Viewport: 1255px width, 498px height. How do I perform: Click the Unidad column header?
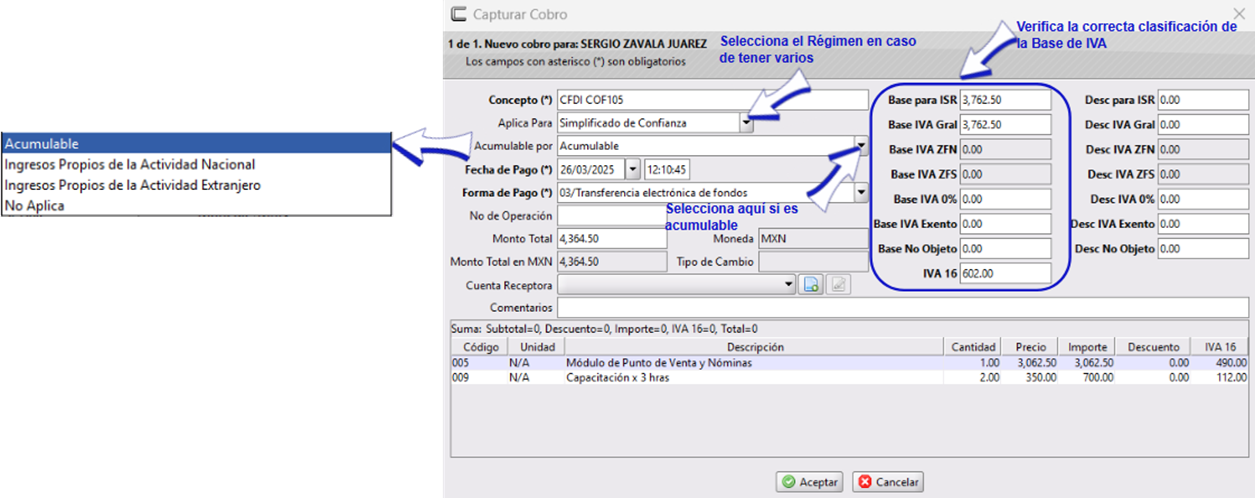click(537, 347)
